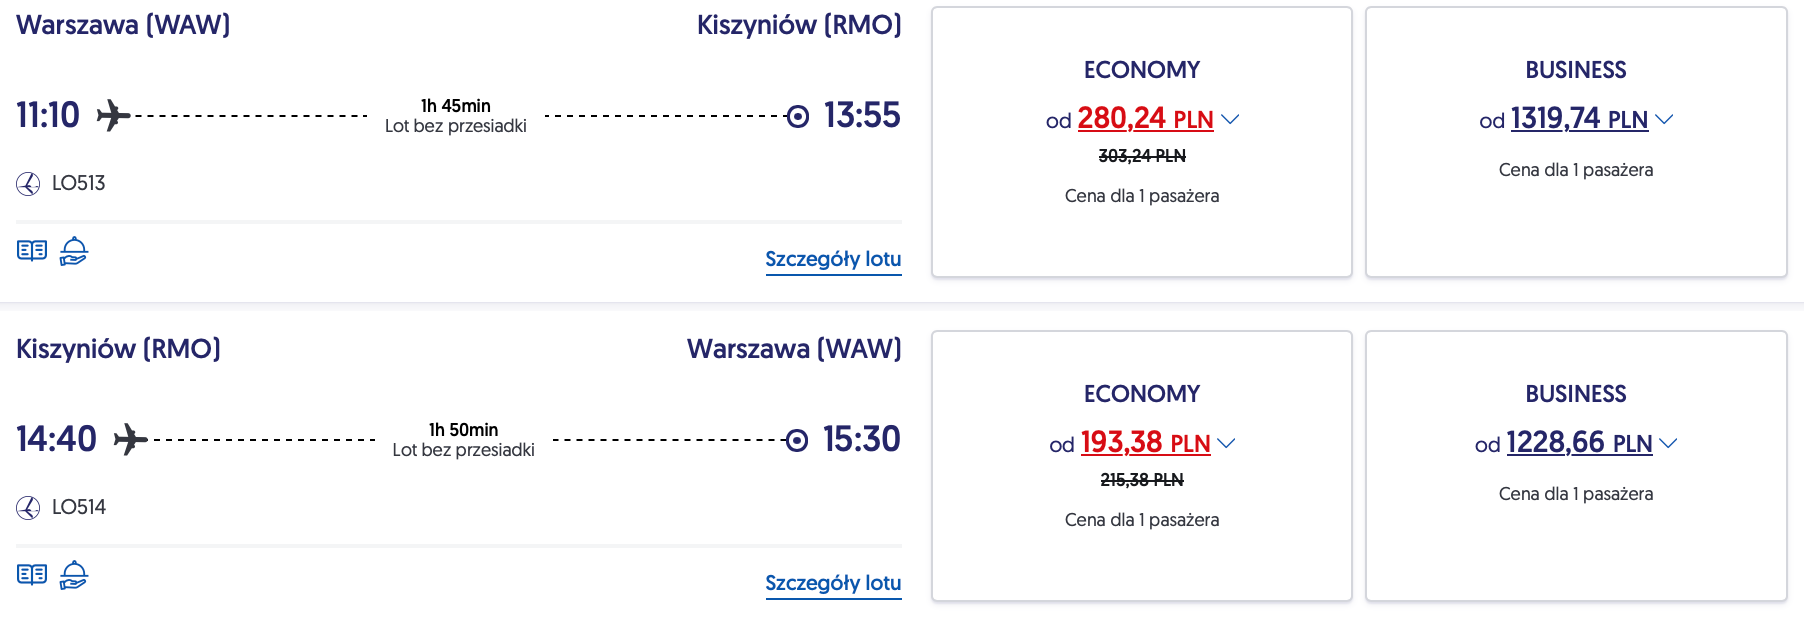Image resolution: width=1804 pixels, height=619 pixels.
Task: Click LOT airline logo next to LO513
Action: click(x=28, y=184)
